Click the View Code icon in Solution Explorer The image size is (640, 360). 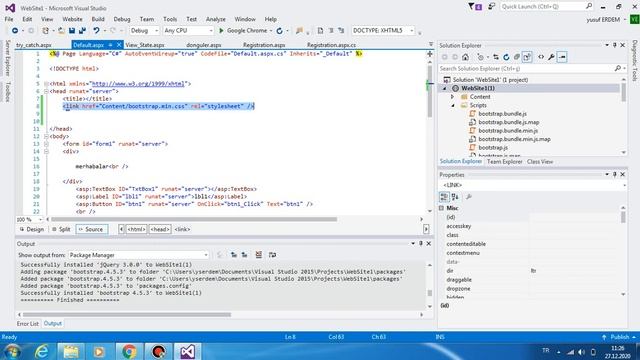click(x=541, y=57)
